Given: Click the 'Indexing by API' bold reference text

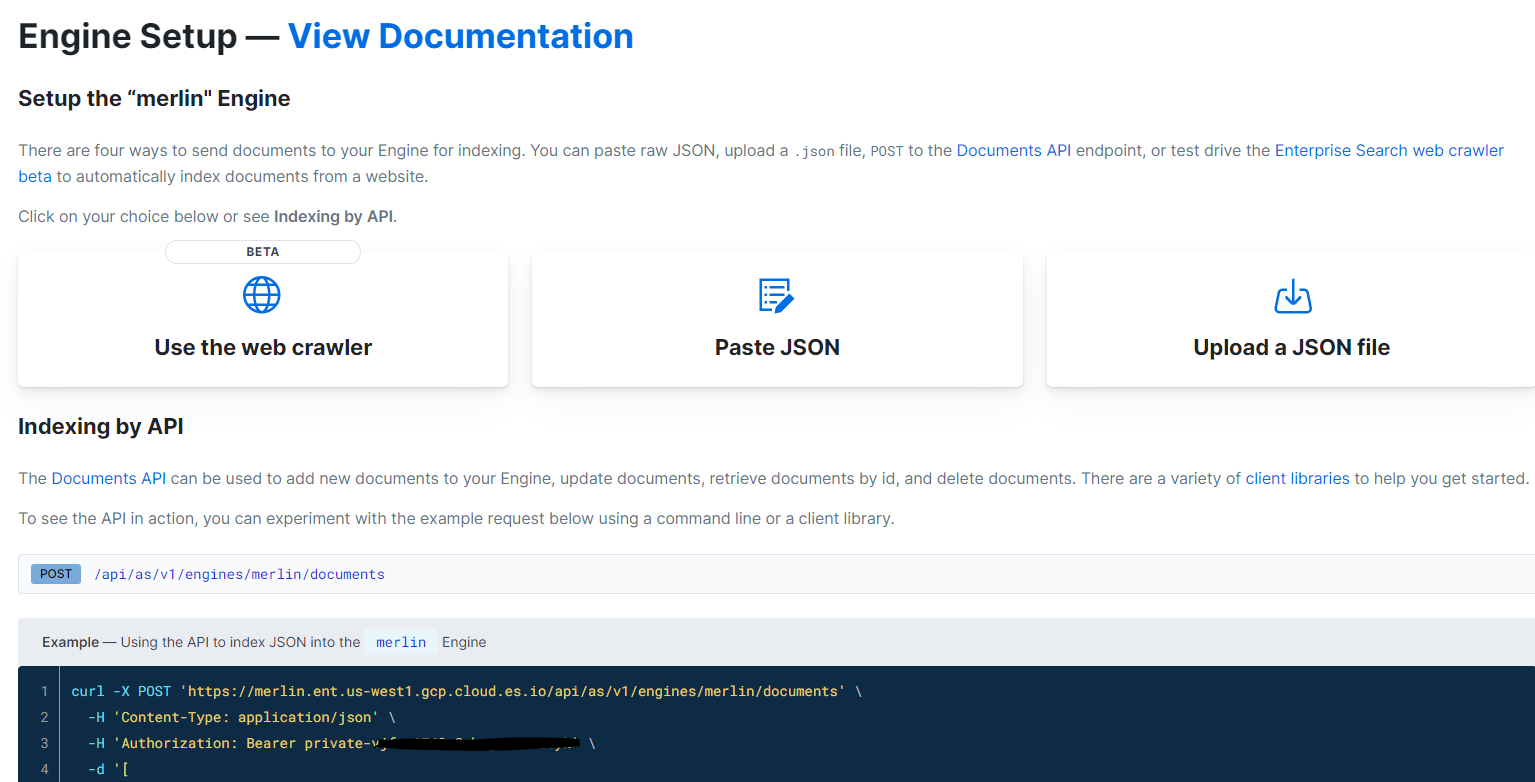Looking at the screenshot, I should pyautogui.click(x=333, y=216).
